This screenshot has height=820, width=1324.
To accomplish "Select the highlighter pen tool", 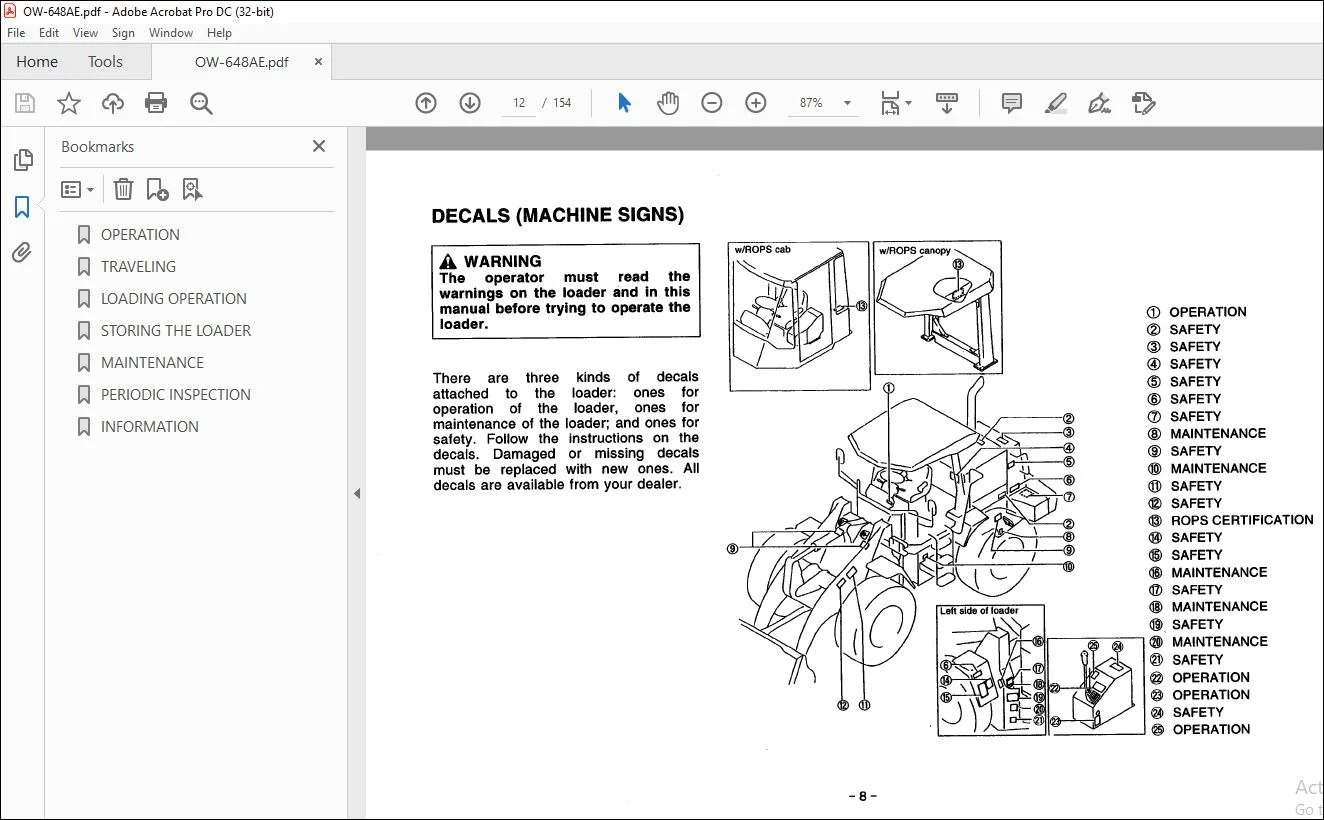I will click(x=1055, y=103).
